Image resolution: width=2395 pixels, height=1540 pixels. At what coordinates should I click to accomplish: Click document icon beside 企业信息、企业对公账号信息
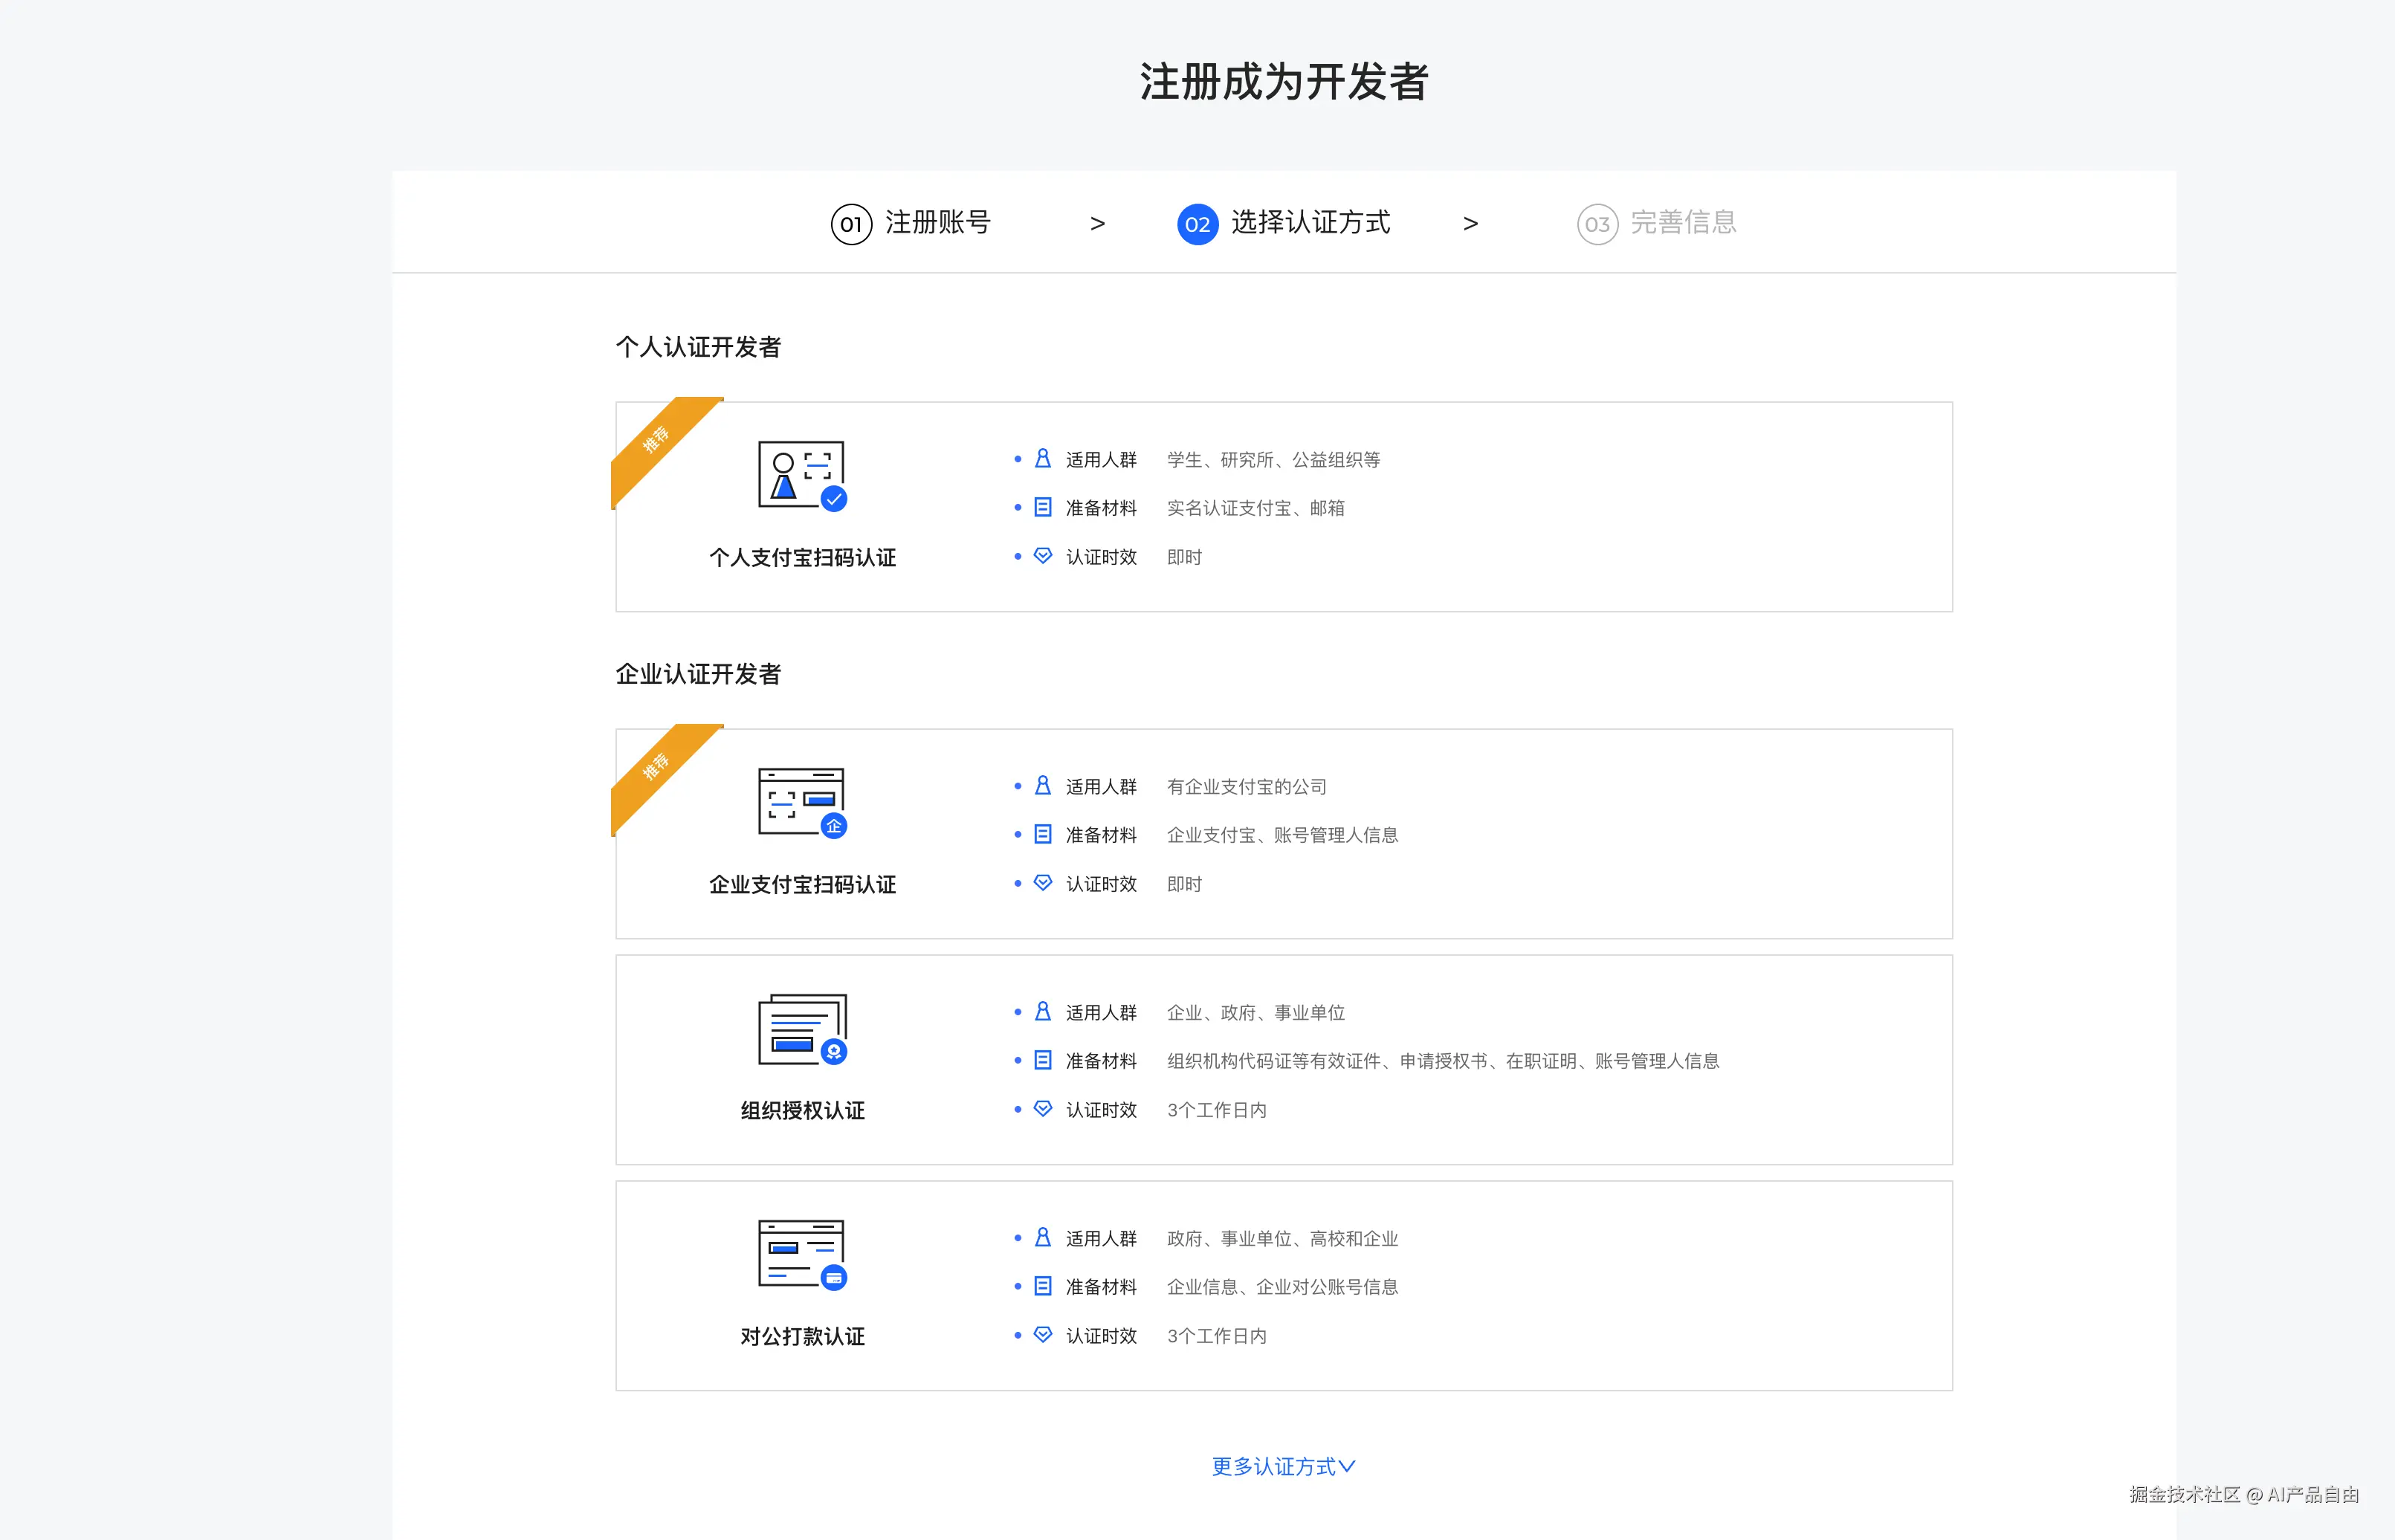coord(1042,1287)
